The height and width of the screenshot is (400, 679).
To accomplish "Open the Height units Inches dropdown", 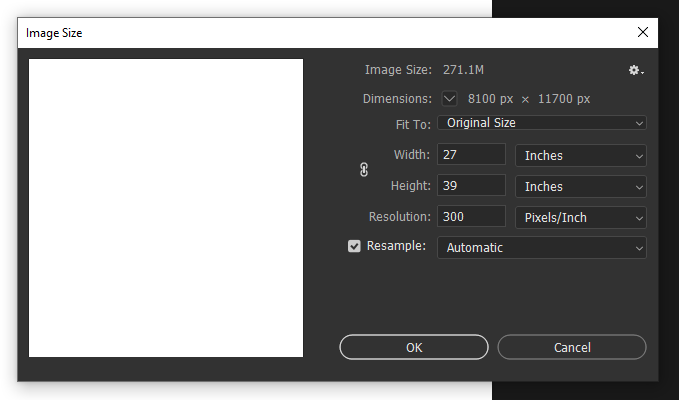I will pyautogui.click(x=581, y=187).
